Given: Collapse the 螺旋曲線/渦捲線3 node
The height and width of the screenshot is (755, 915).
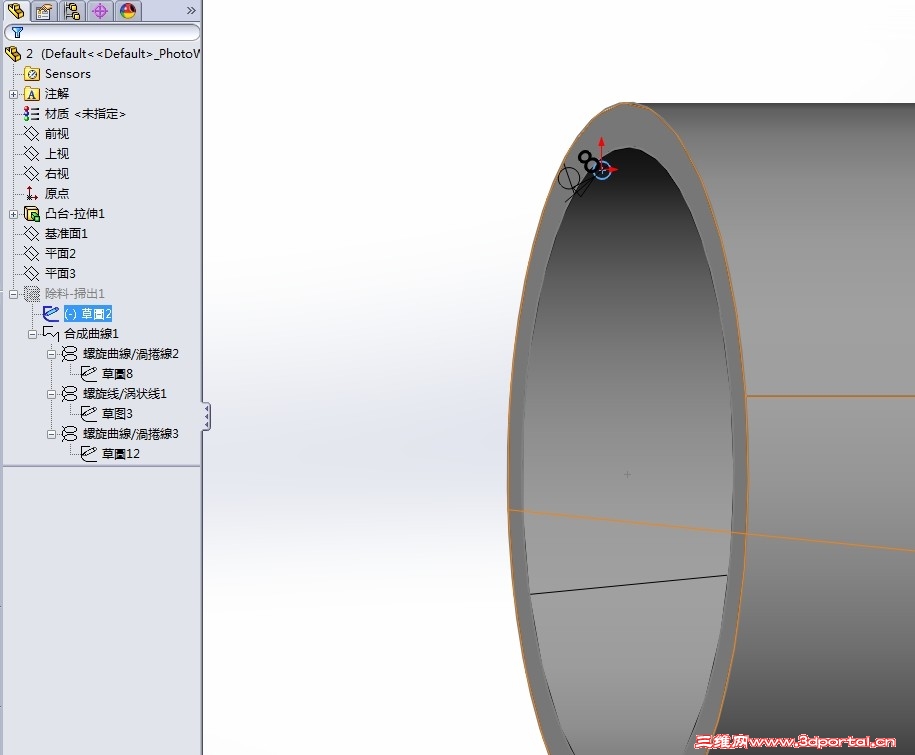Looking at the screenshot, I should pyautogui.click(x=51, y=434).
